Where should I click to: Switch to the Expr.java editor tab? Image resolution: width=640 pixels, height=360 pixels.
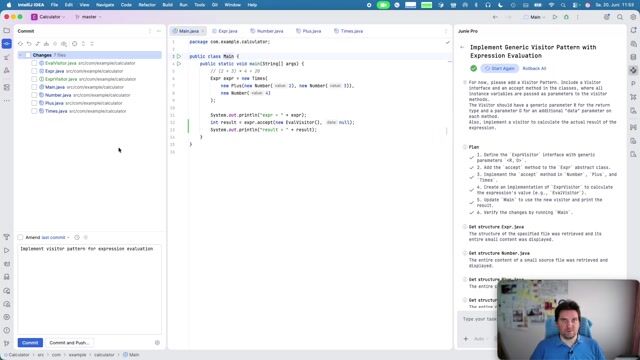click(x=225, y=31)
